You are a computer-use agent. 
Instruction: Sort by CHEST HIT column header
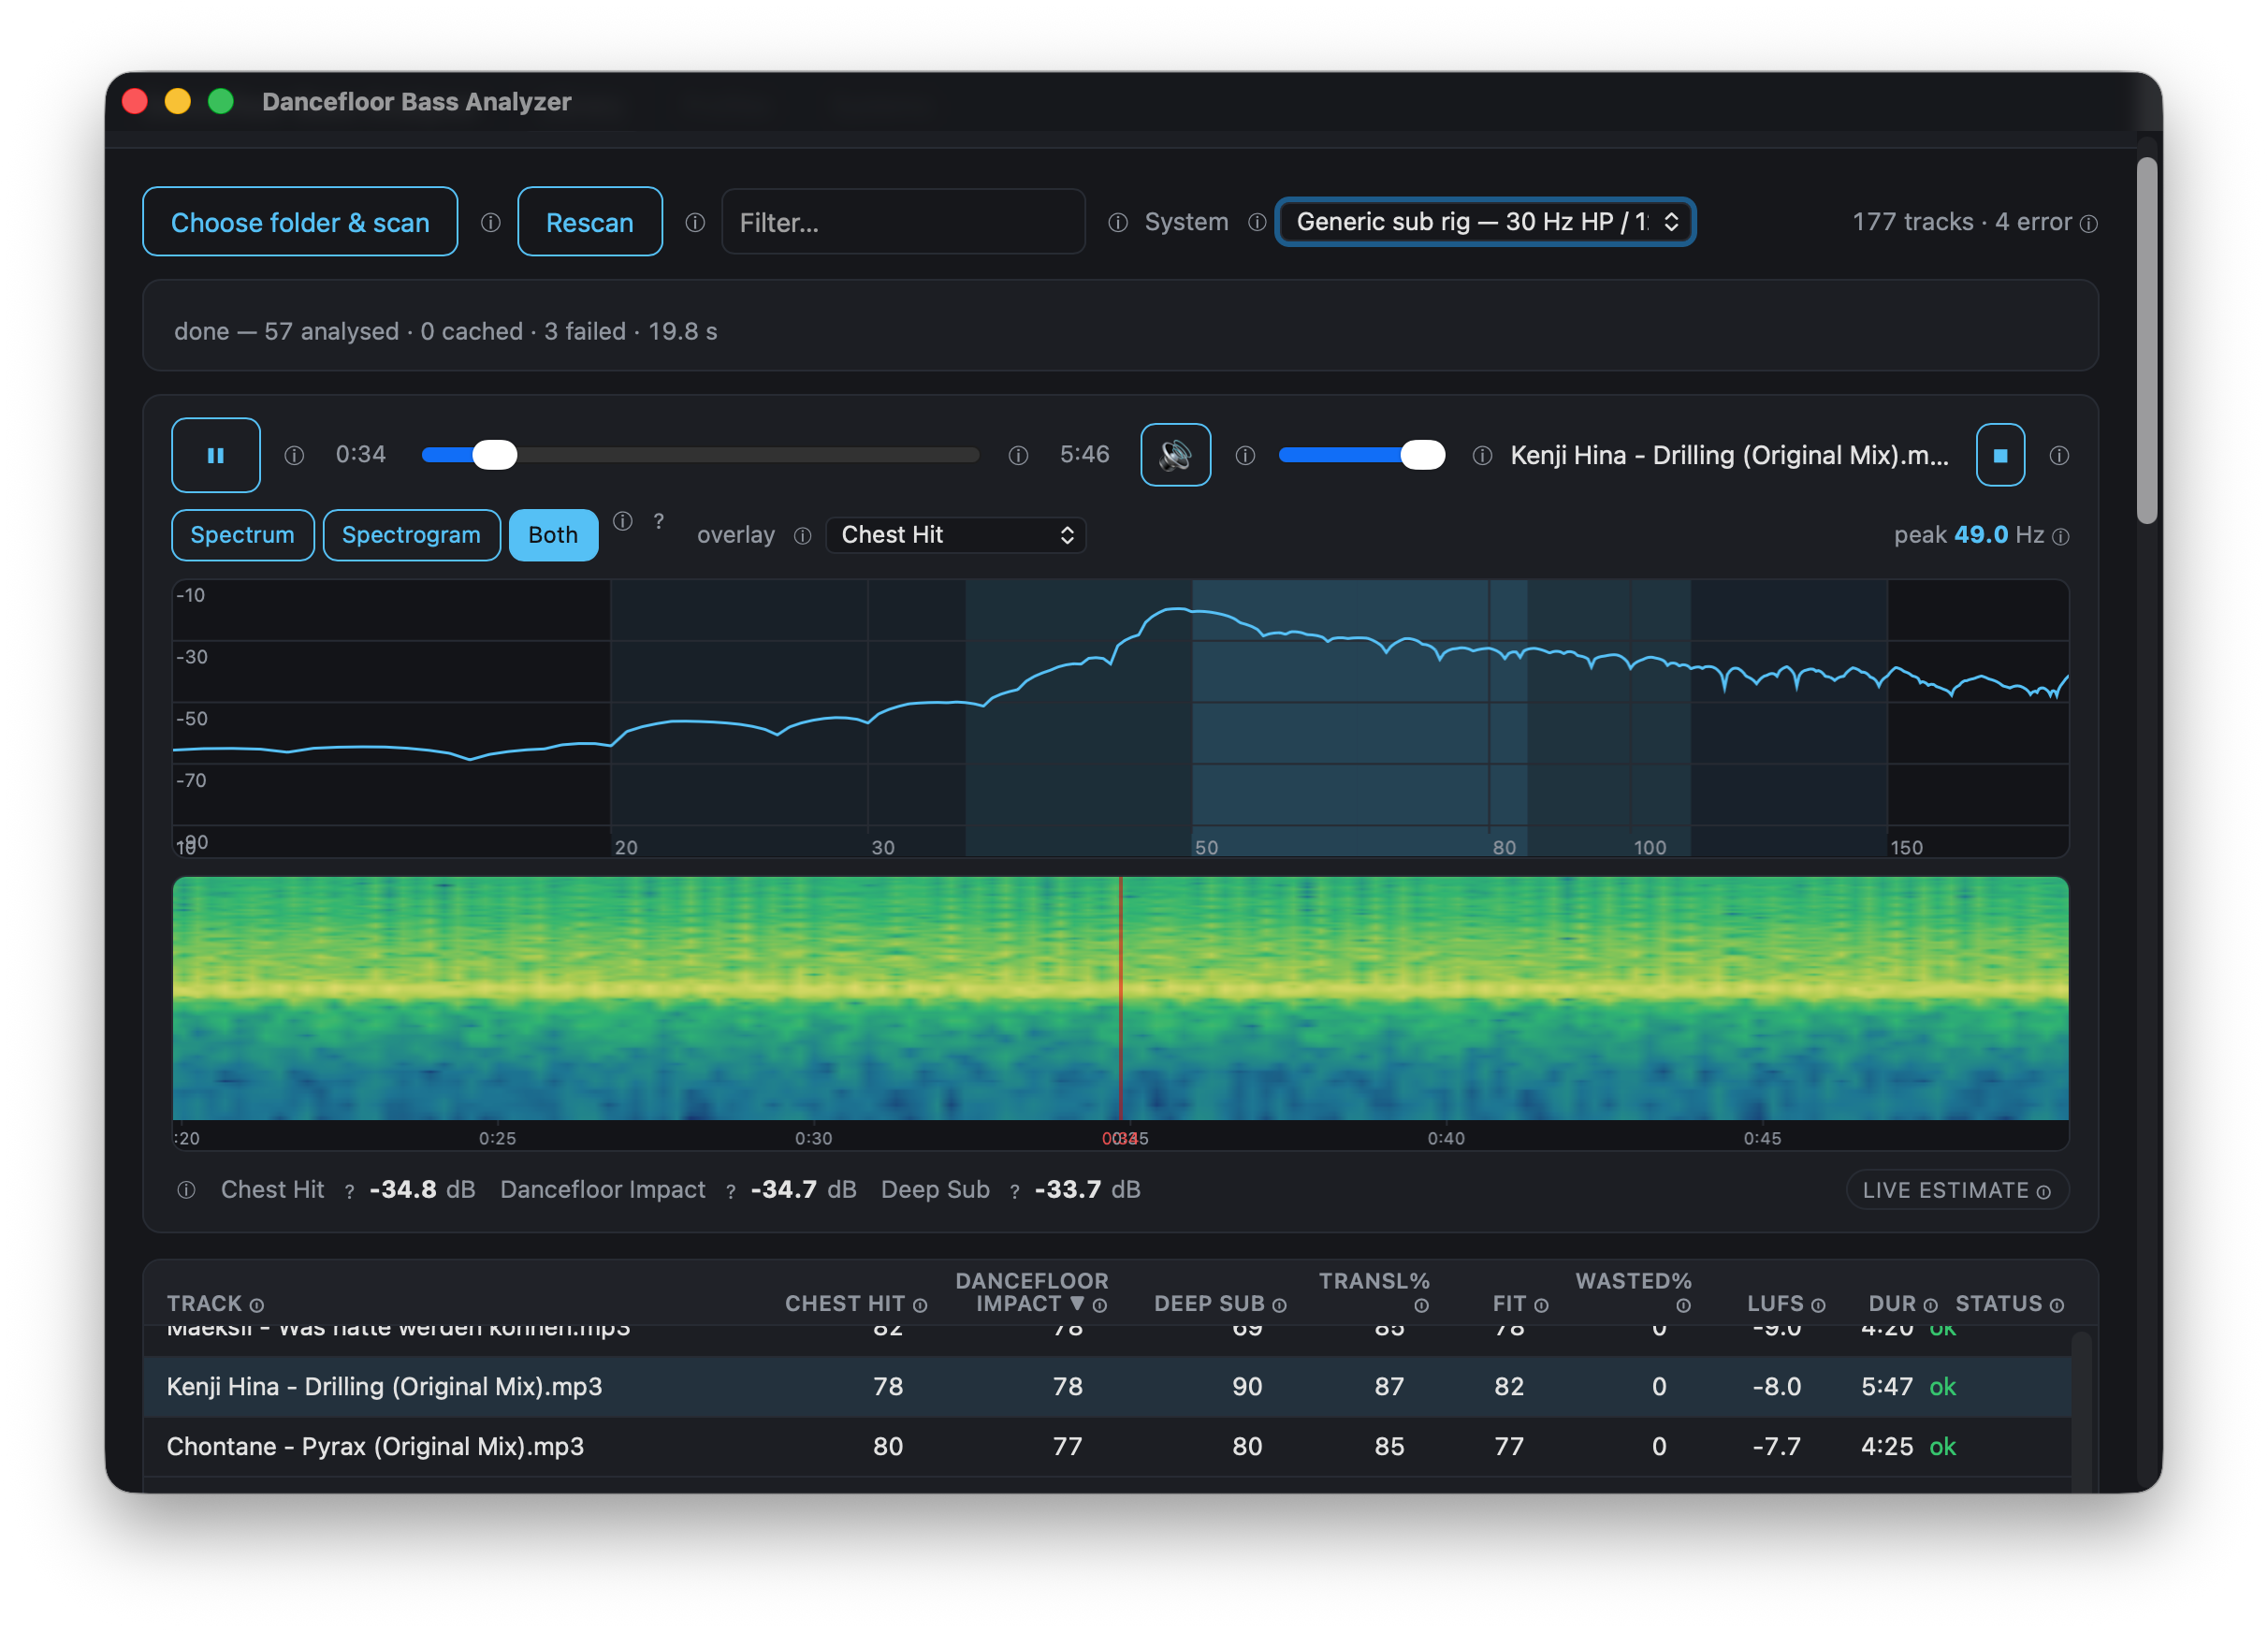click(x=845, y=1304)
